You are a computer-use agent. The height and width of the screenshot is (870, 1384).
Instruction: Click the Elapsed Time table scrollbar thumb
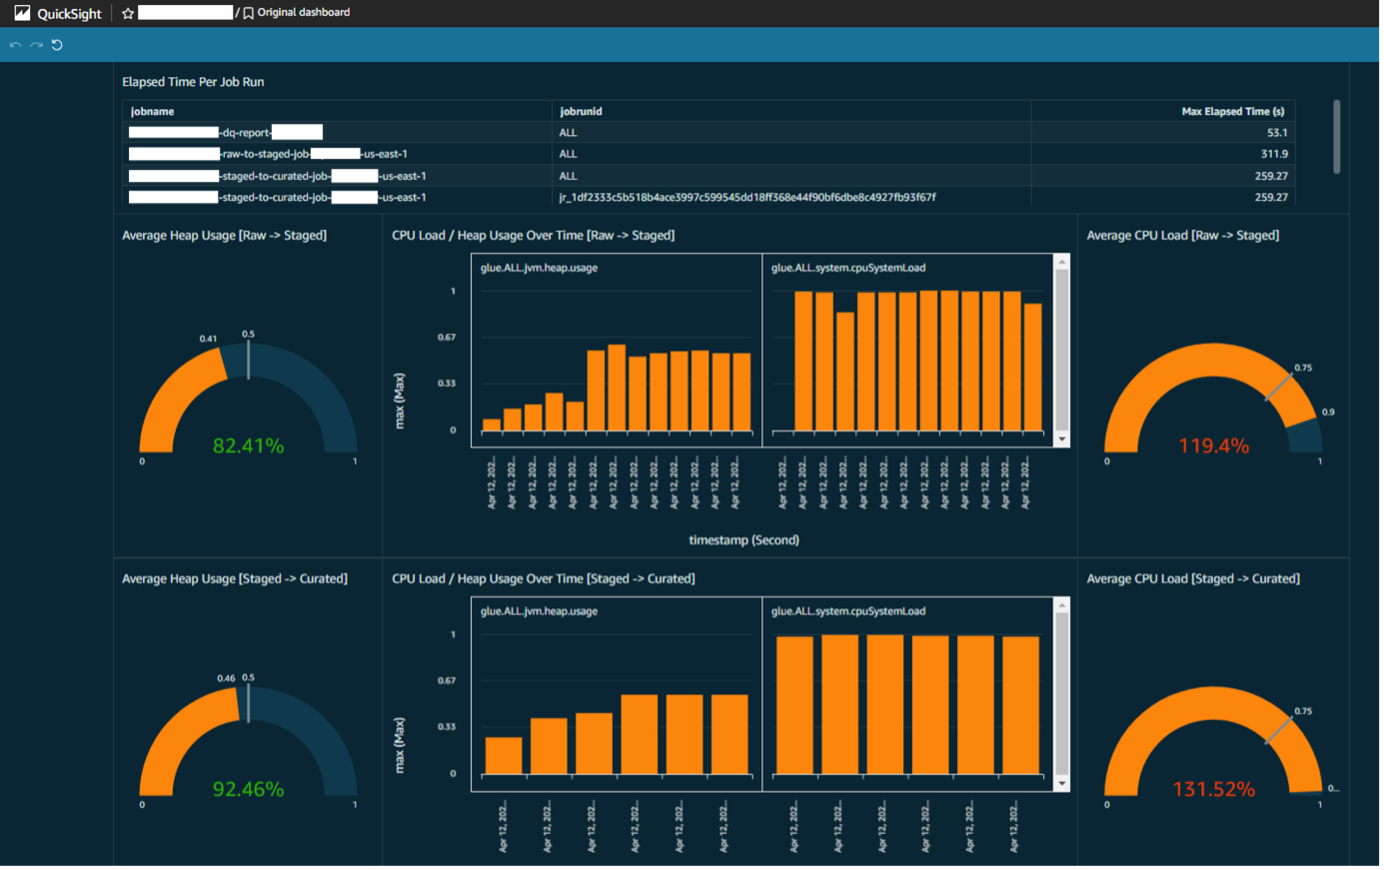pos(1337,137)
